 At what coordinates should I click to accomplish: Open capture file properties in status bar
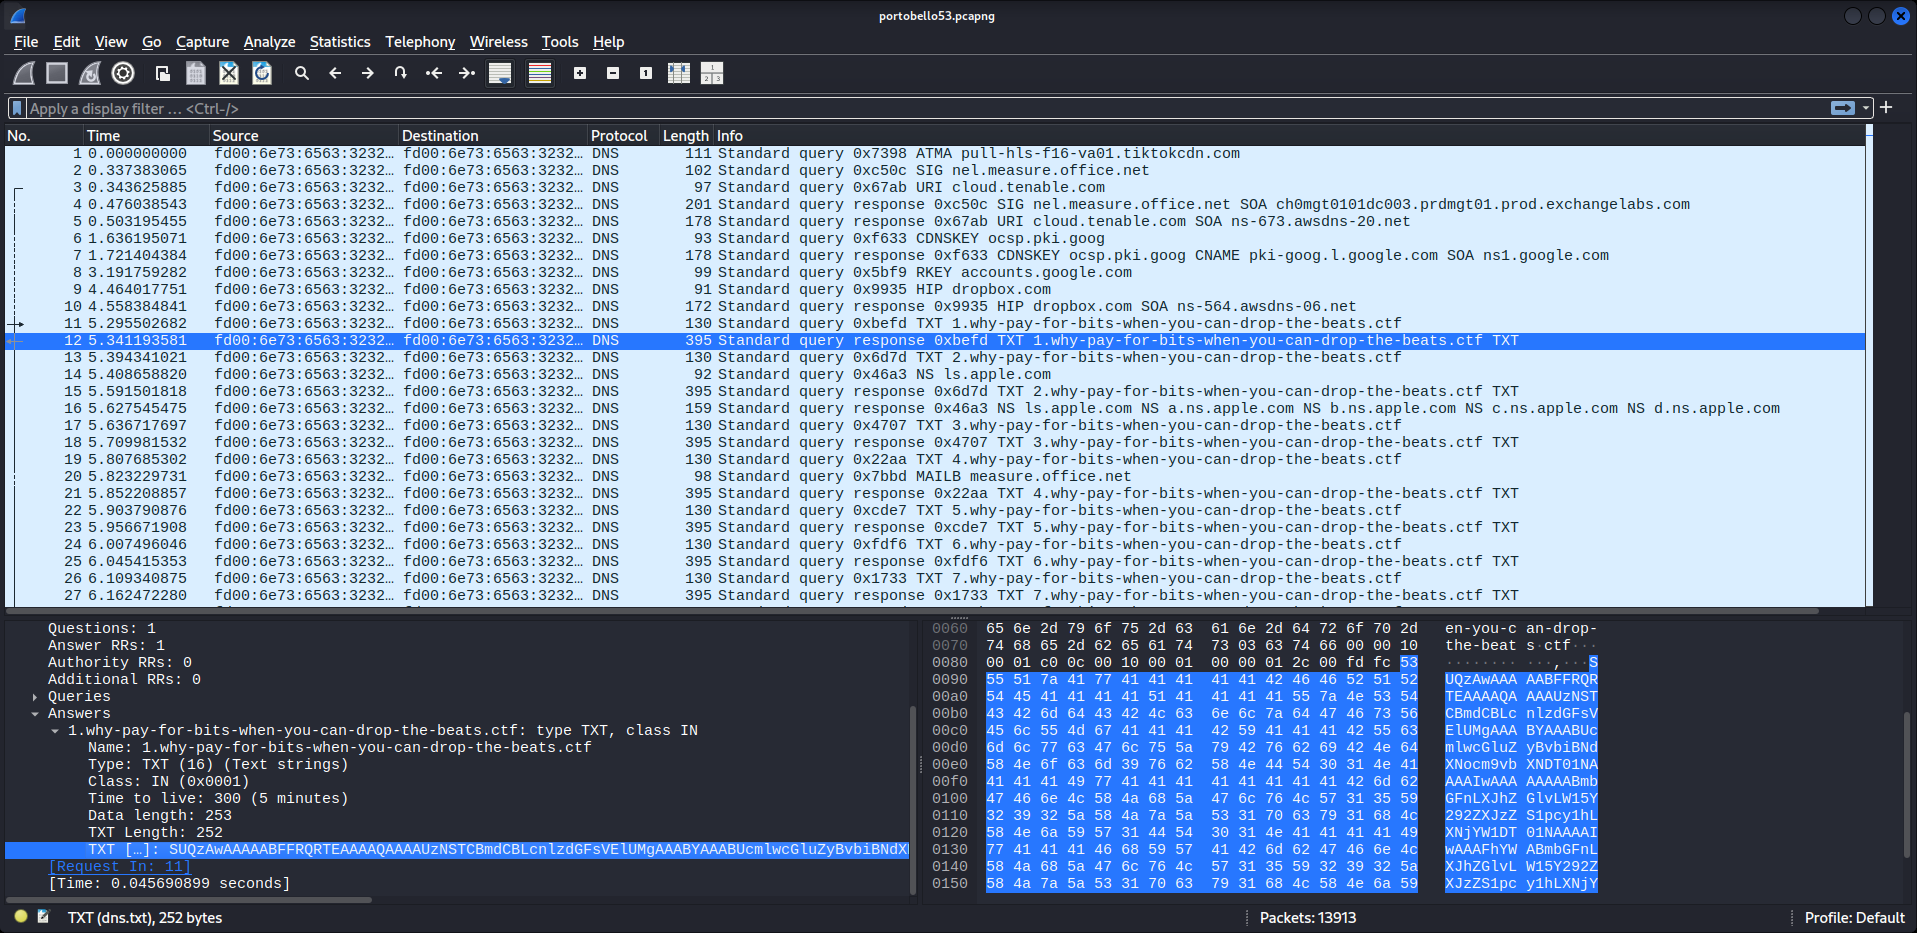pyautogui.click(x=43, y=916)
